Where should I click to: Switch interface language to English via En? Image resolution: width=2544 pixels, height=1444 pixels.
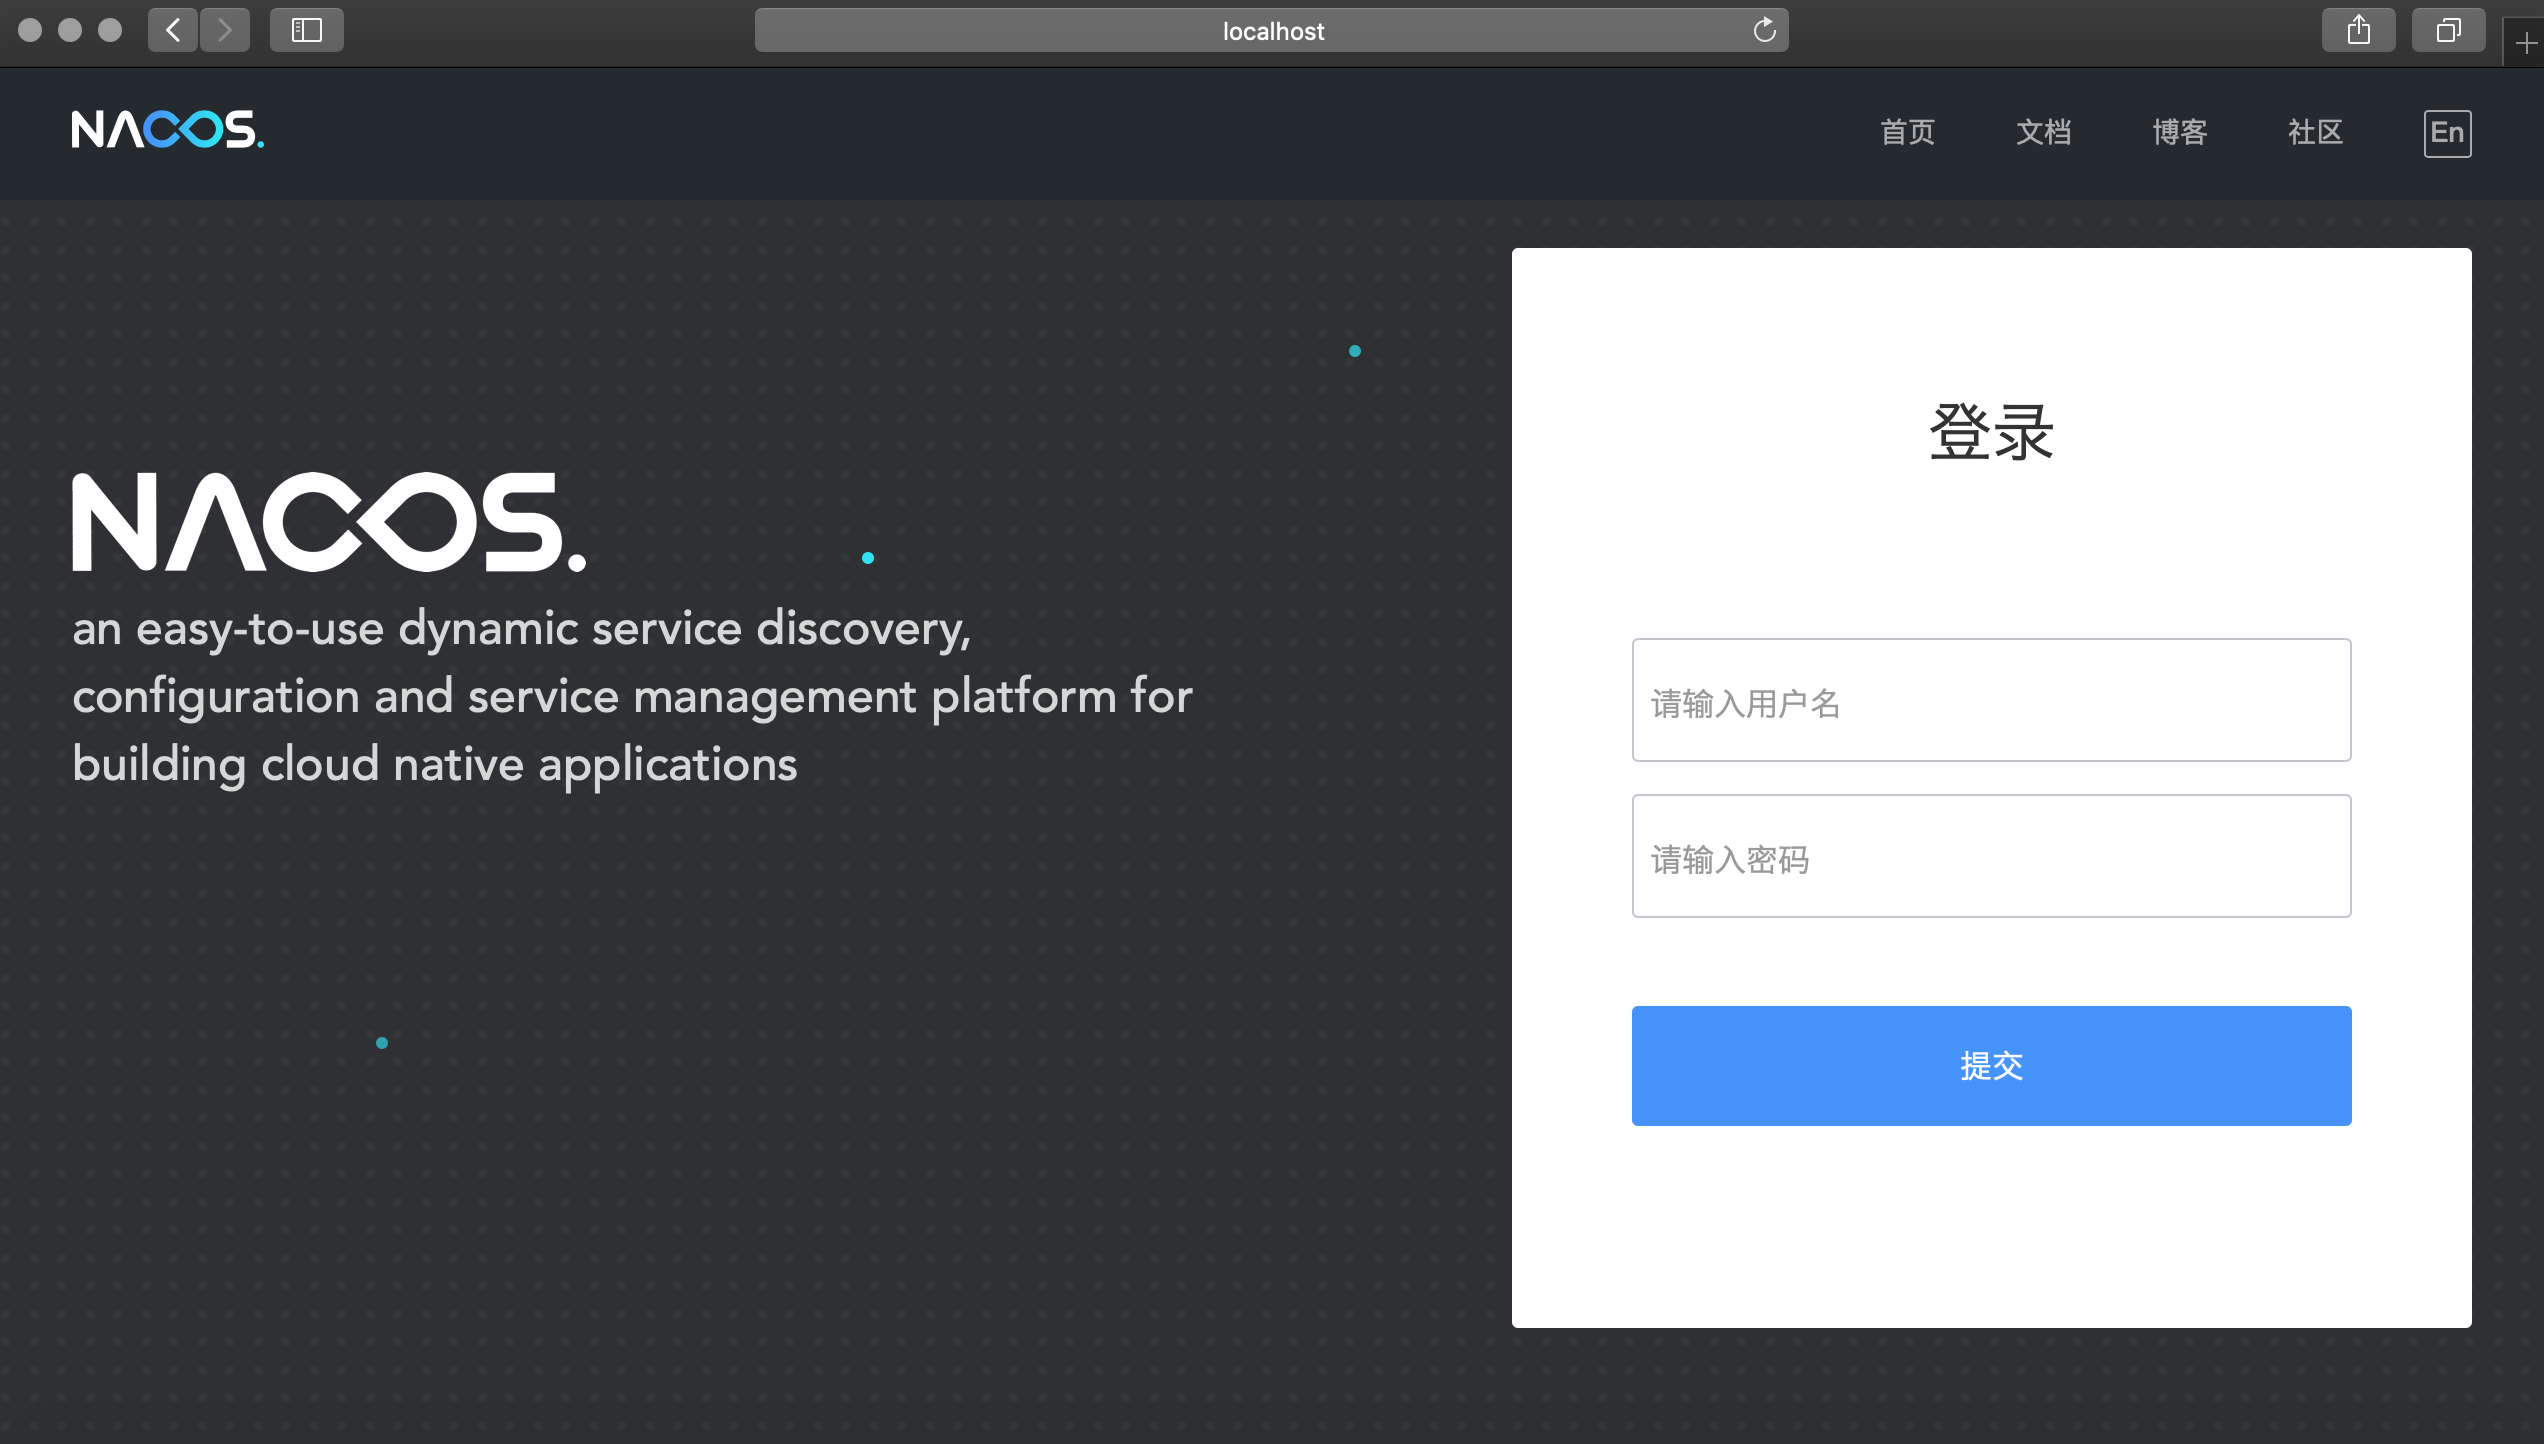2447,133
